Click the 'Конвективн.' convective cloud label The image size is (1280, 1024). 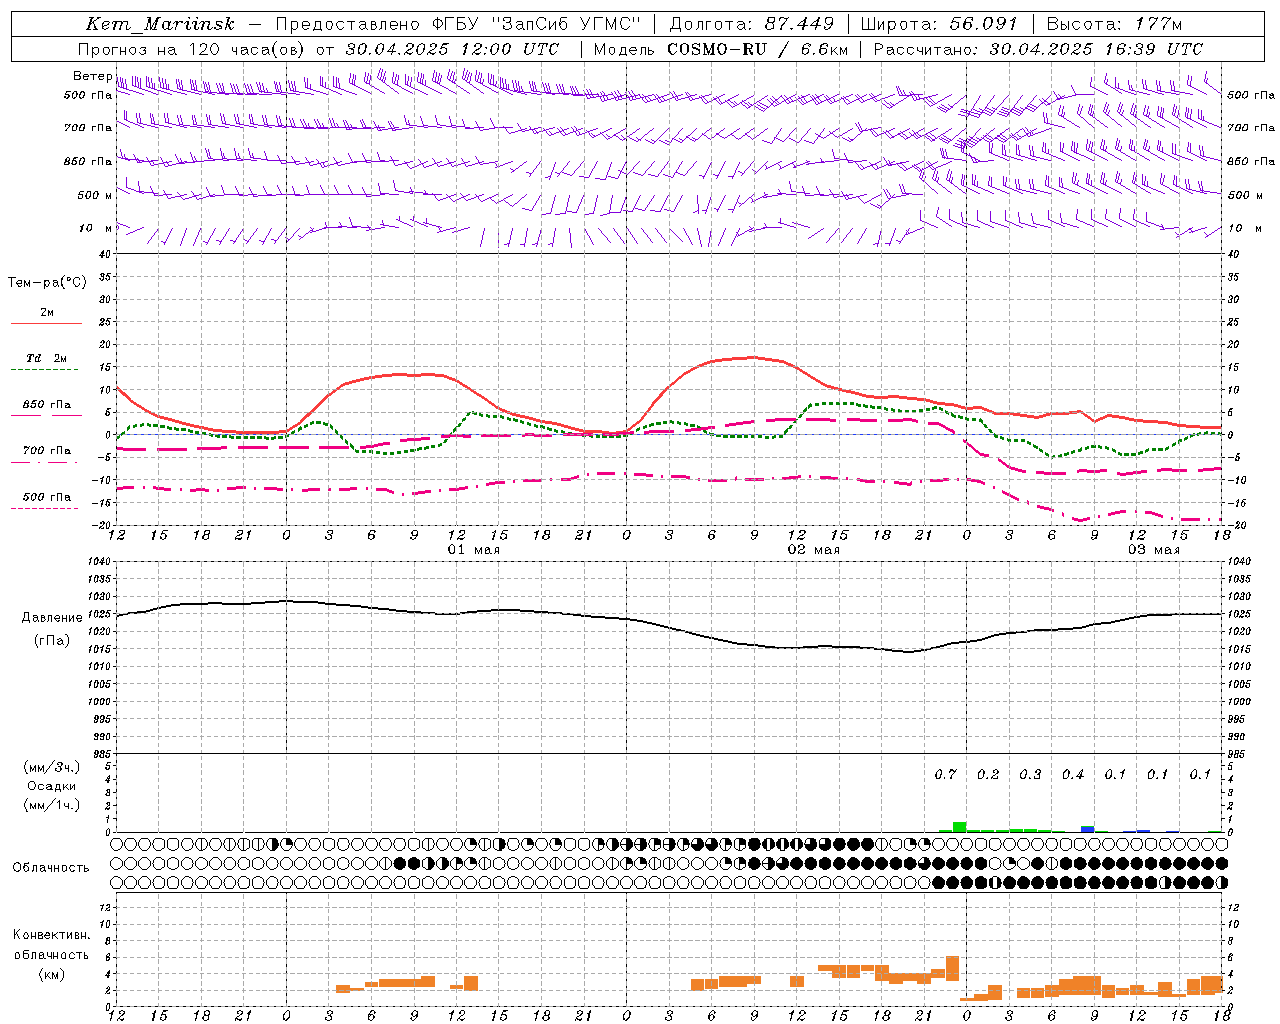[51, 935]
